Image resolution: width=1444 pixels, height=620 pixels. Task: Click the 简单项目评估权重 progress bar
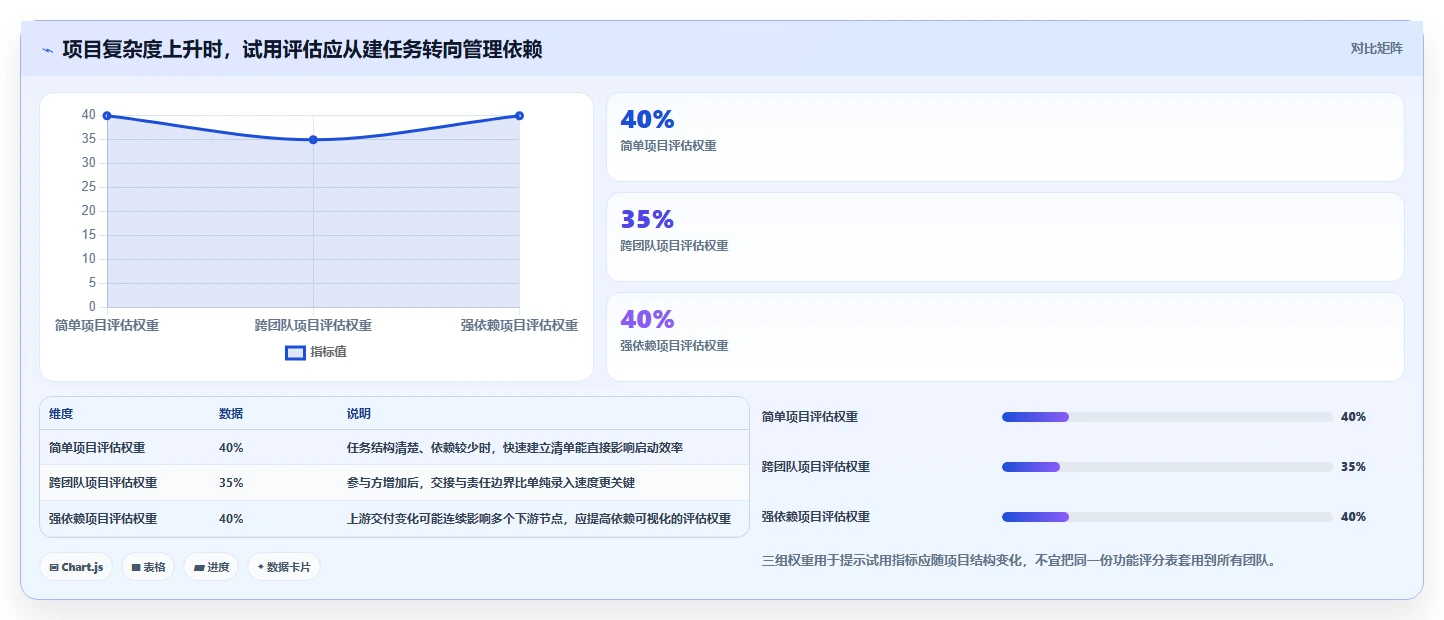click(x=1167, y=417)
